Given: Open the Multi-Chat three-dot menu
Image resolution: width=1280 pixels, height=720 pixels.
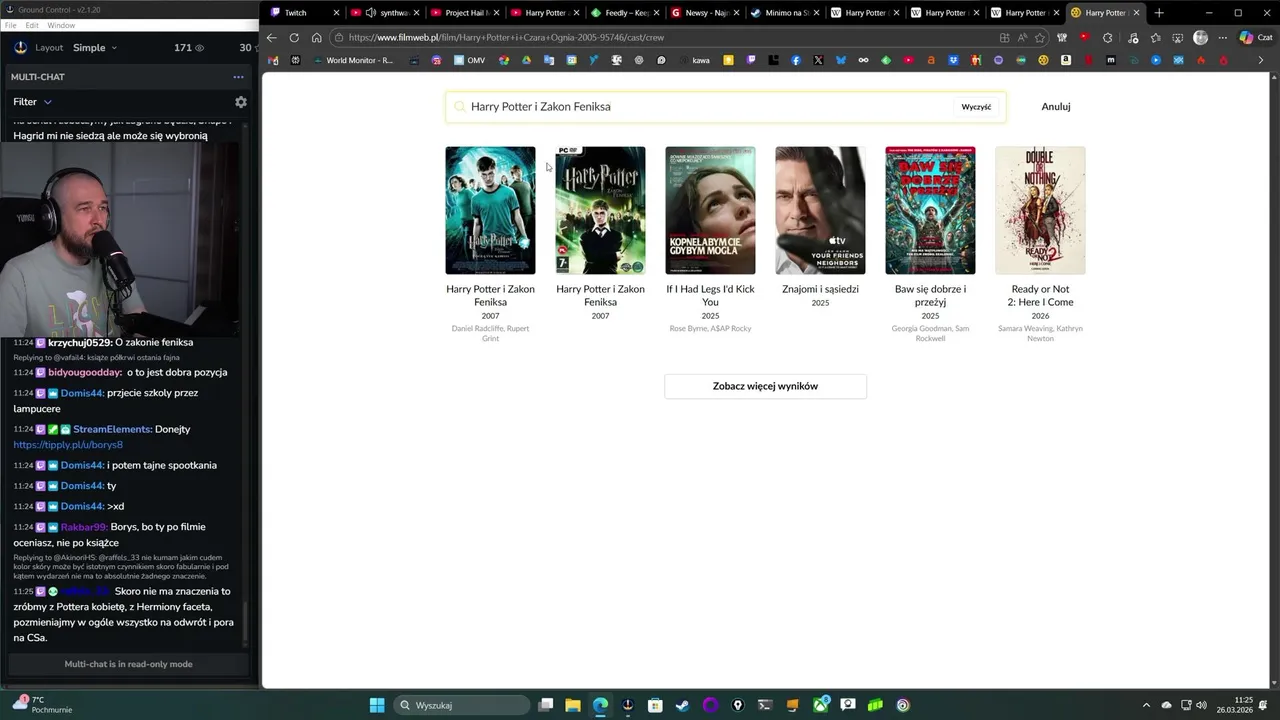Looking at the screenshot, I should click(x=238, y=77).
